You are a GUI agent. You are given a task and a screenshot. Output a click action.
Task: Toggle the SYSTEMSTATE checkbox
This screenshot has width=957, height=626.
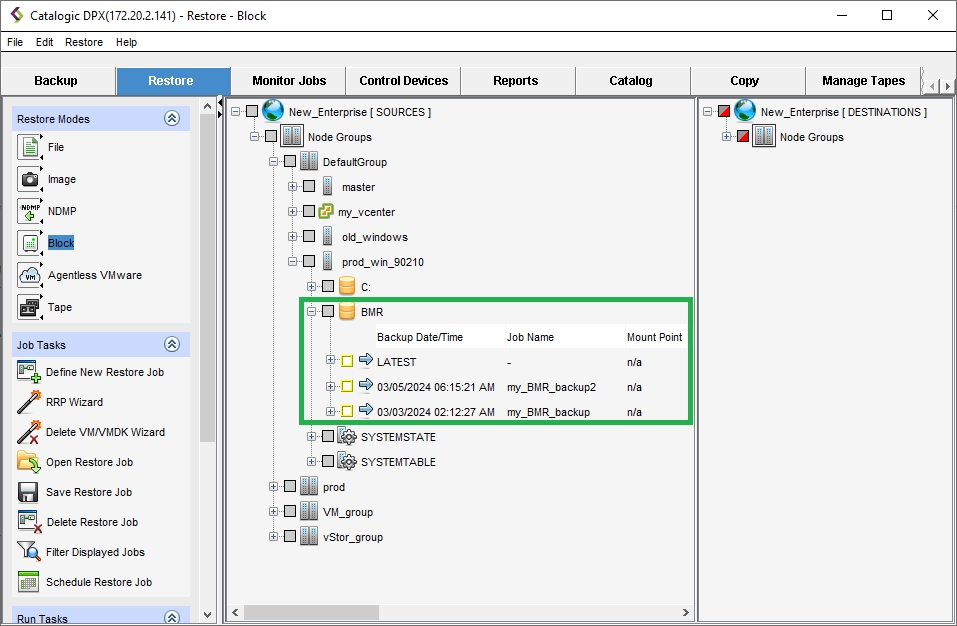328,437
